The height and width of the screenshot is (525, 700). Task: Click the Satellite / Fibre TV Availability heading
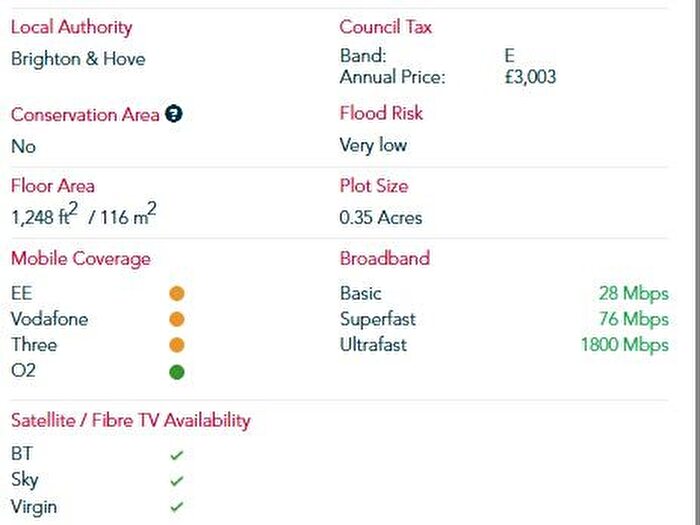[x=131, y=420]
